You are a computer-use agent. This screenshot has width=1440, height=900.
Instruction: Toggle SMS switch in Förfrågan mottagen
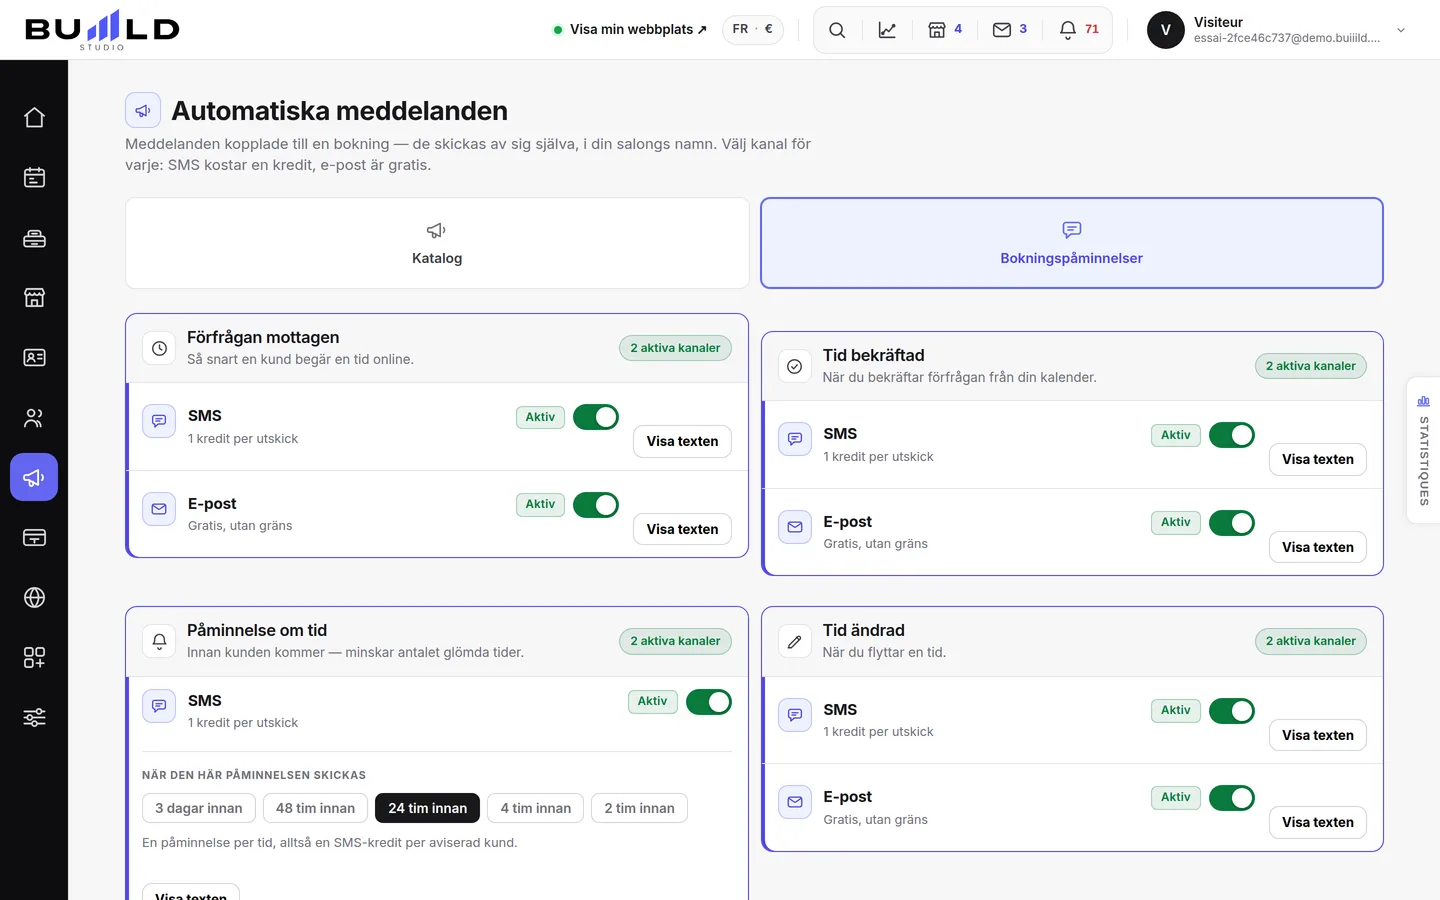click(596, 417)
